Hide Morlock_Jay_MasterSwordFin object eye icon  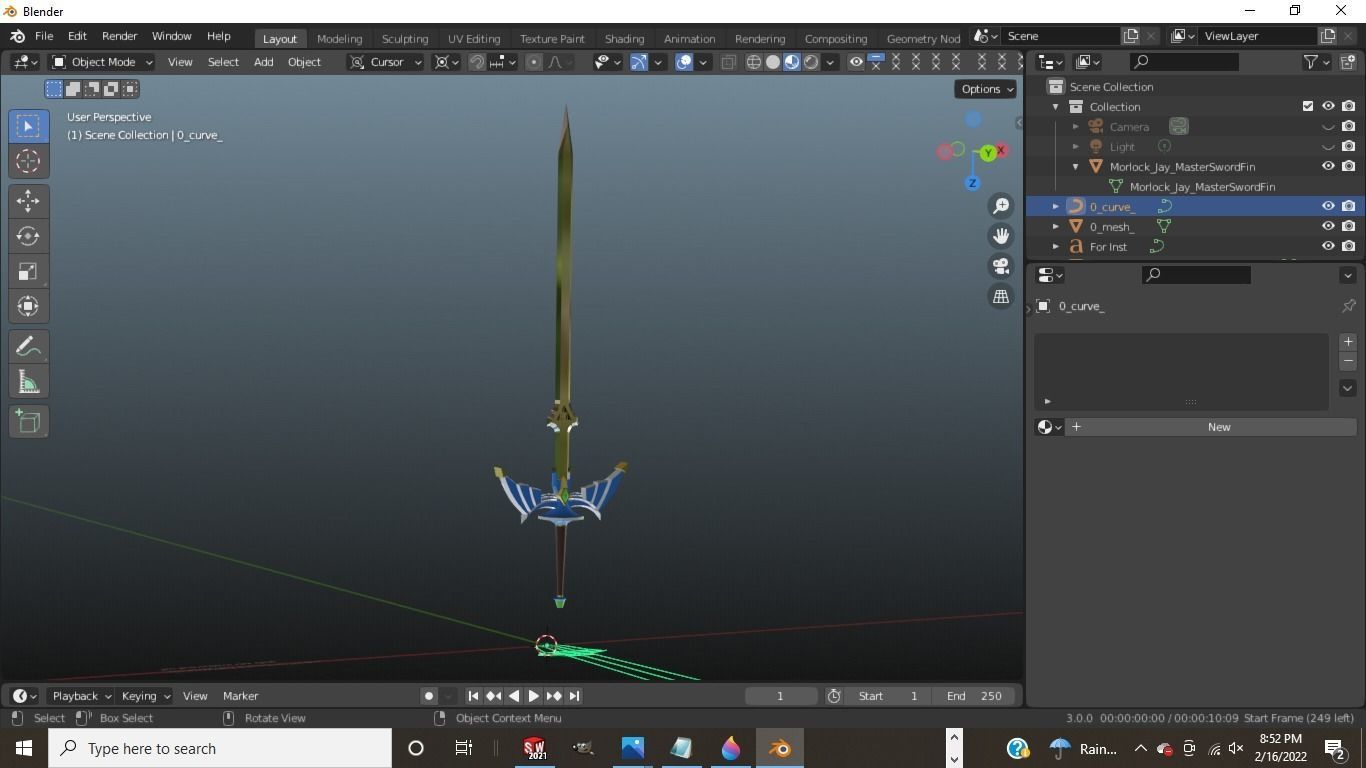(x=1328, y=166)
